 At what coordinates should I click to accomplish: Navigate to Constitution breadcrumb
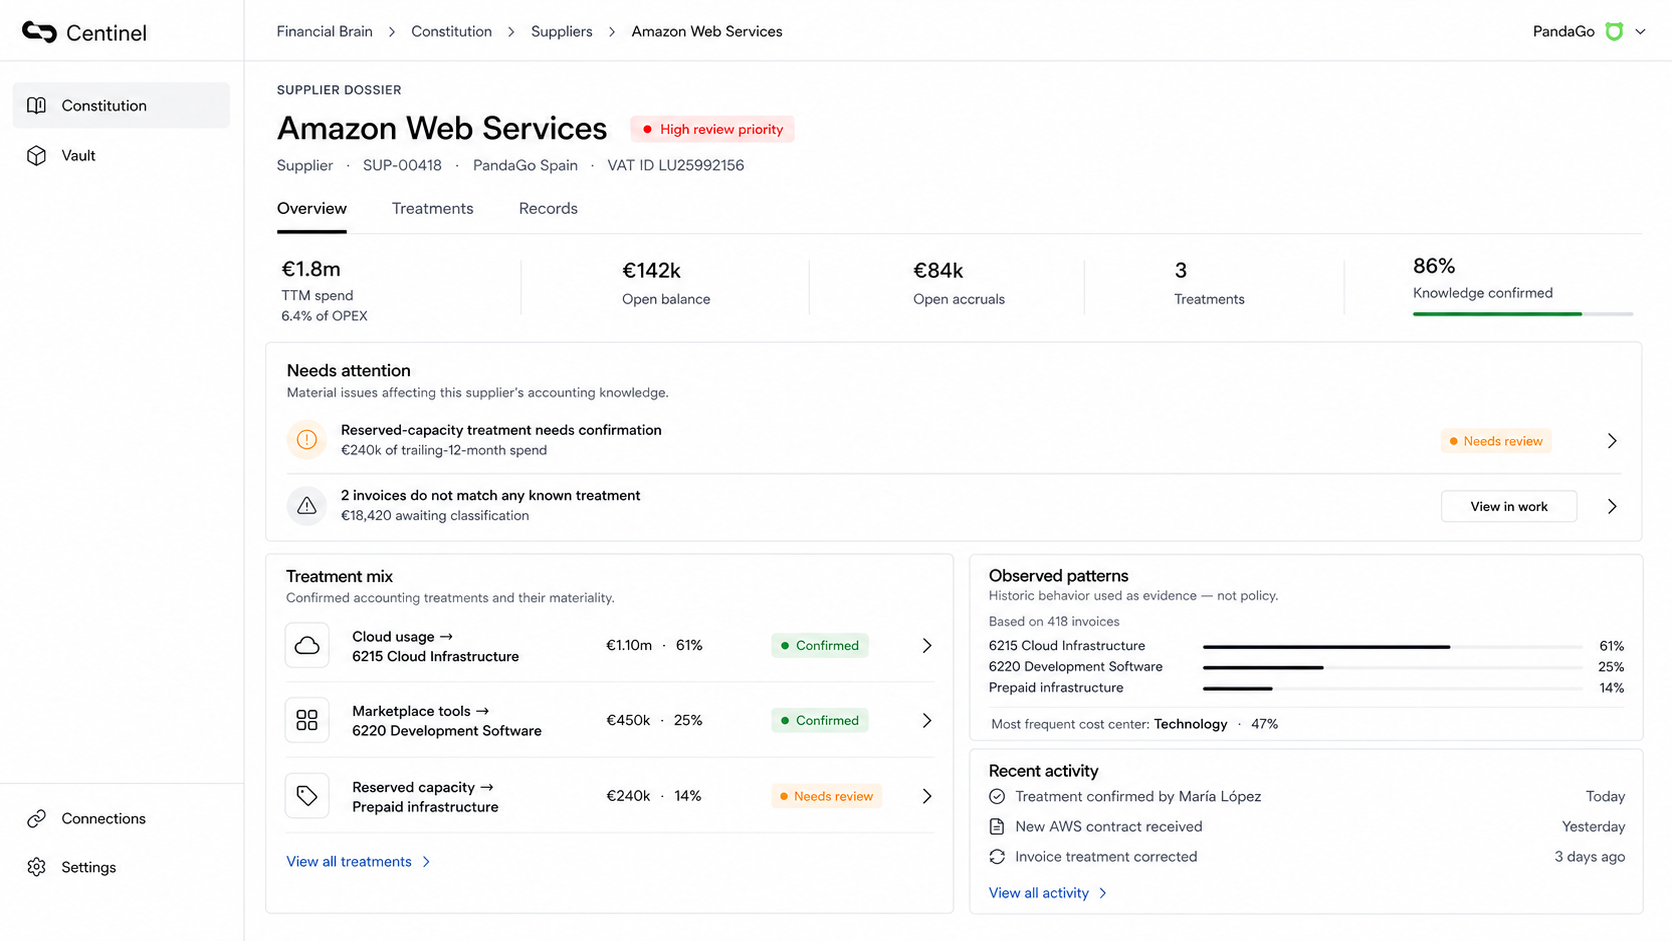click(451, 31)
